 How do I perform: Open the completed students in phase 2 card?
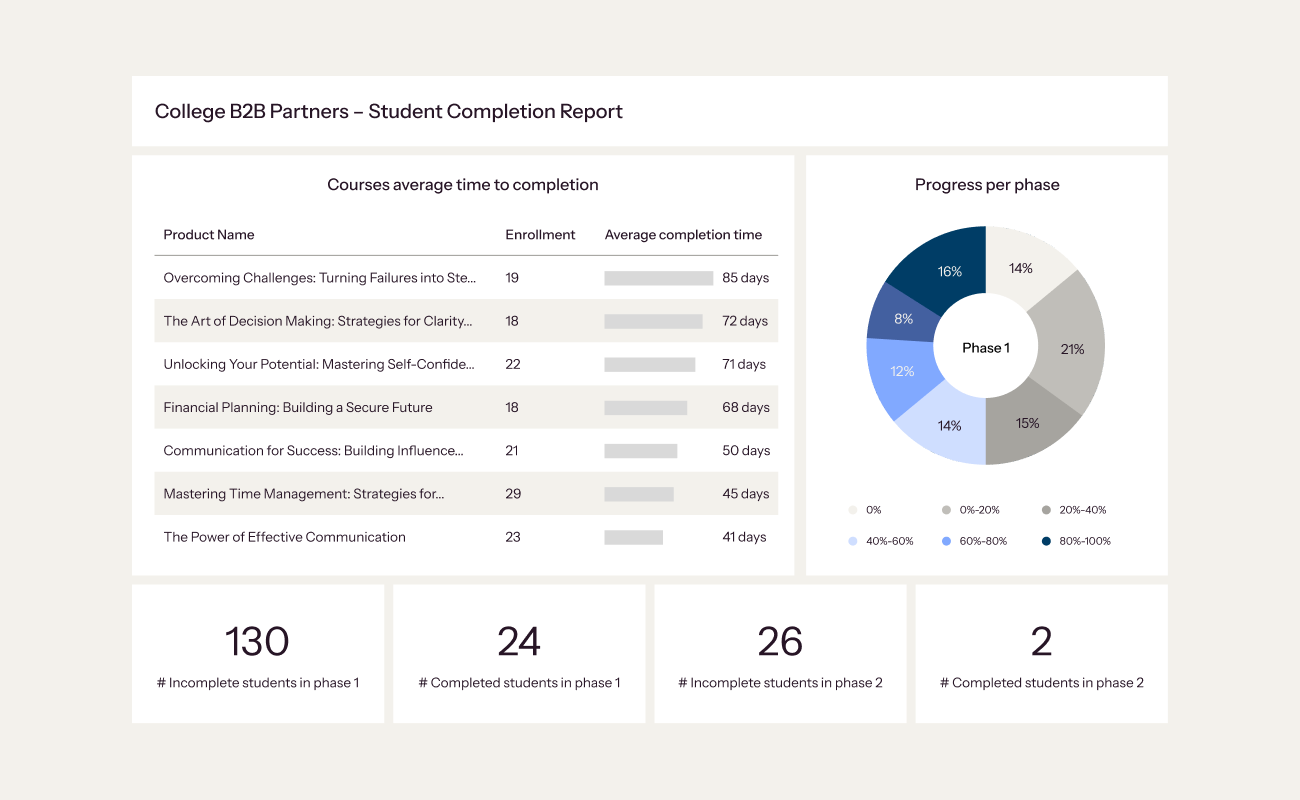click(x=1041, y=654)
